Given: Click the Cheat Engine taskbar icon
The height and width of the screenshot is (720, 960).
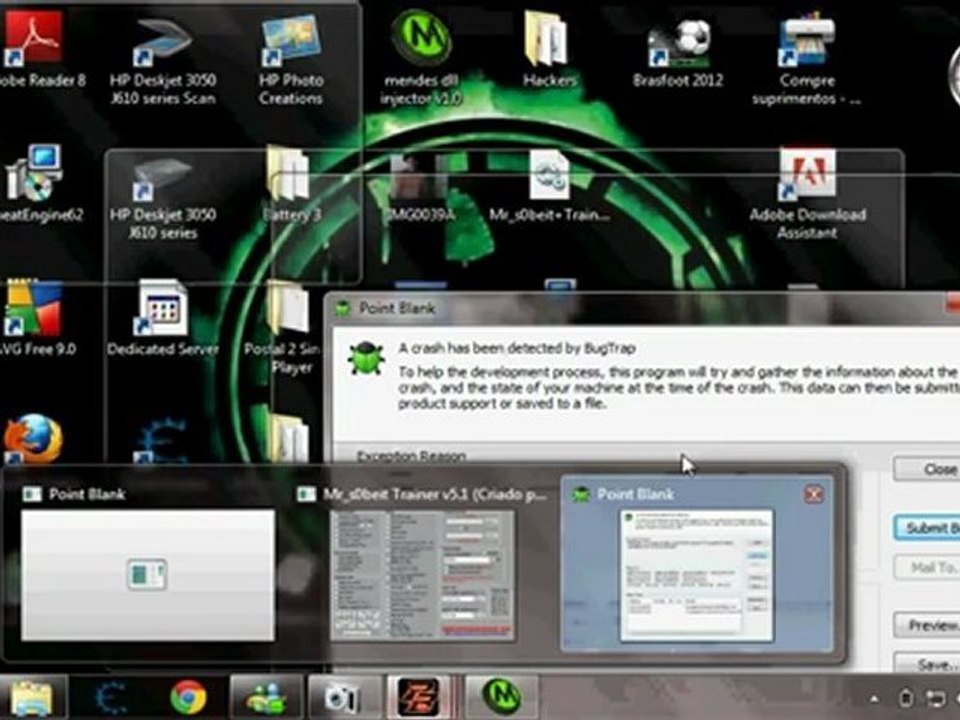Looking at the screenshot, I should click(110, 697).
